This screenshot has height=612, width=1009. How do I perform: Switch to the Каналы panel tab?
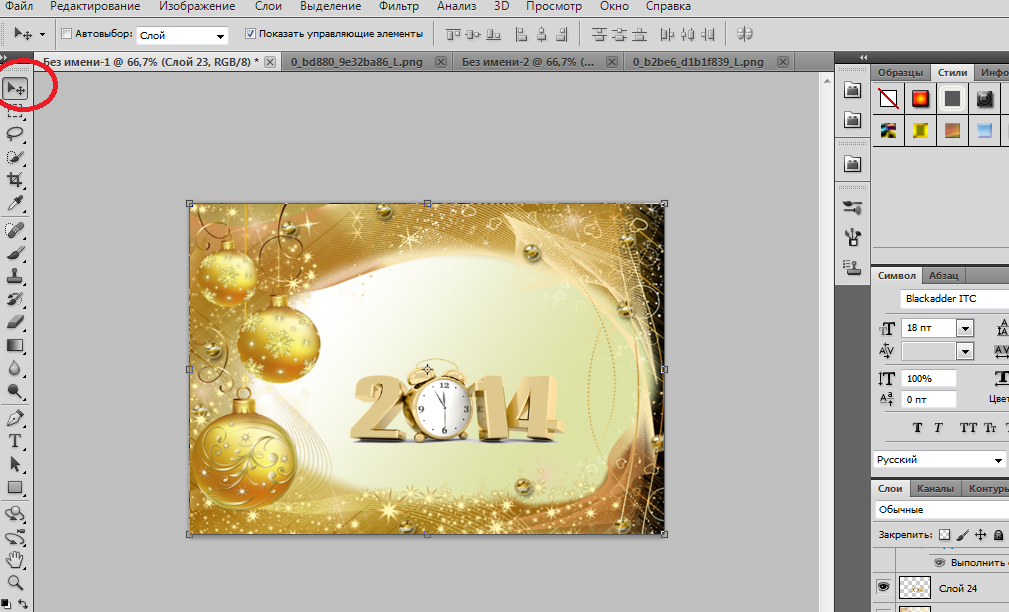coord(935,488)
